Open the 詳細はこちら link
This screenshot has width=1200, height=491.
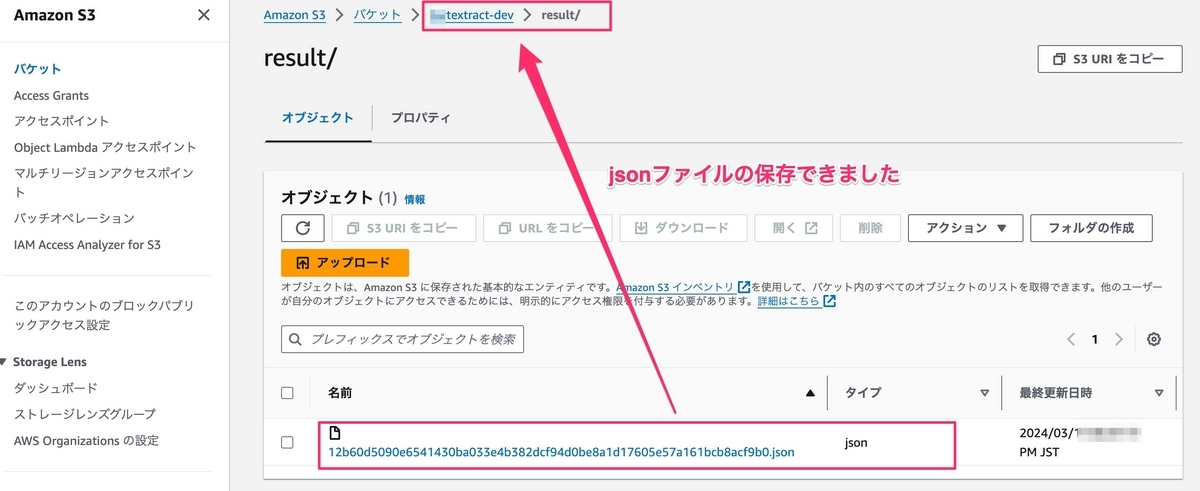(x=789, y=301)
